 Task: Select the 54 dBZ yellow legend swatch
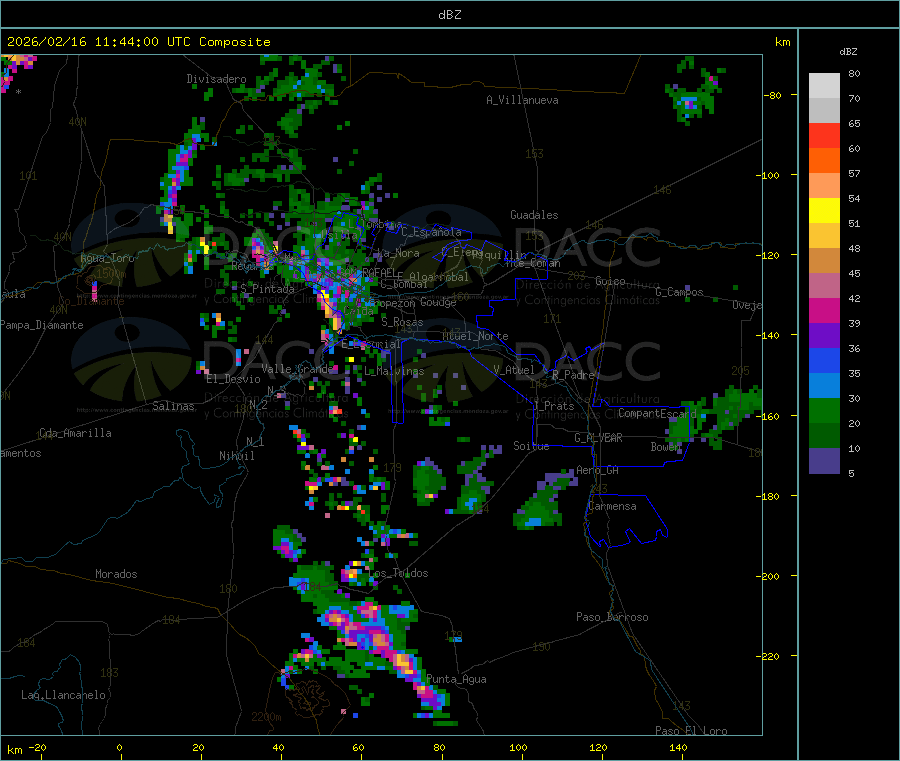(824, 211)
